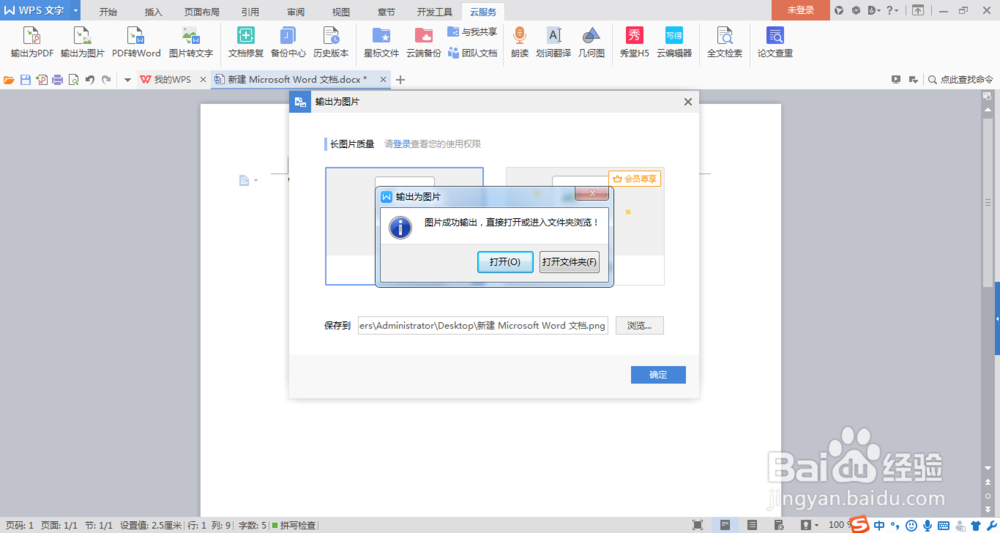The image size is (1000, 533).
Task: Switch to outline view in status bar
Action: (x=752, y=525)
